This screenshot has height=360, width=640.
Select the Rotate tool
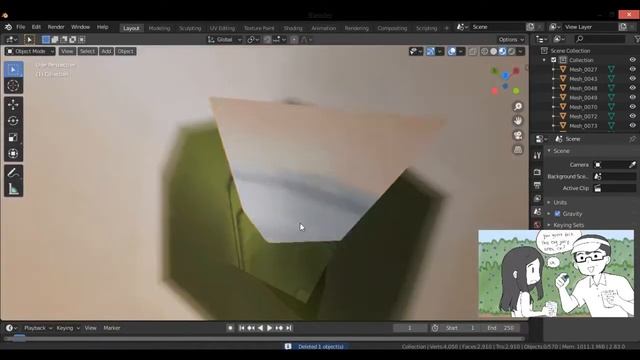(x=13, y=121)
